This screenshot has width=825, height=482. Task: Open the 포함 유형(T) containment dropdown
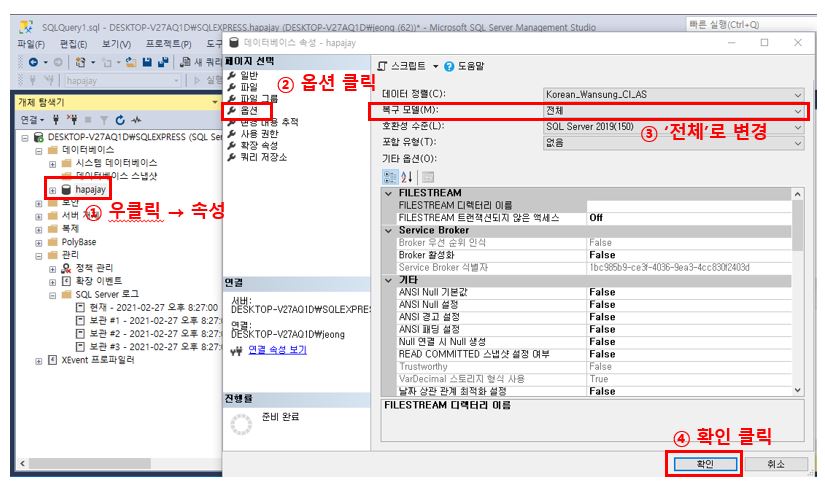(674, 143)
